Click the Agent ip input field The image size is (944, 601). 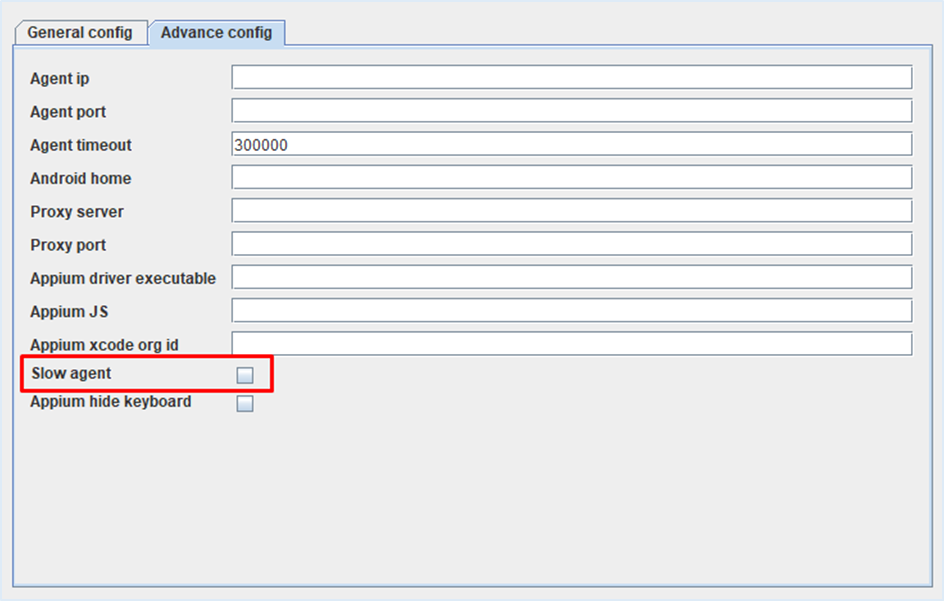pyautogui.click(x=571, y=78)
